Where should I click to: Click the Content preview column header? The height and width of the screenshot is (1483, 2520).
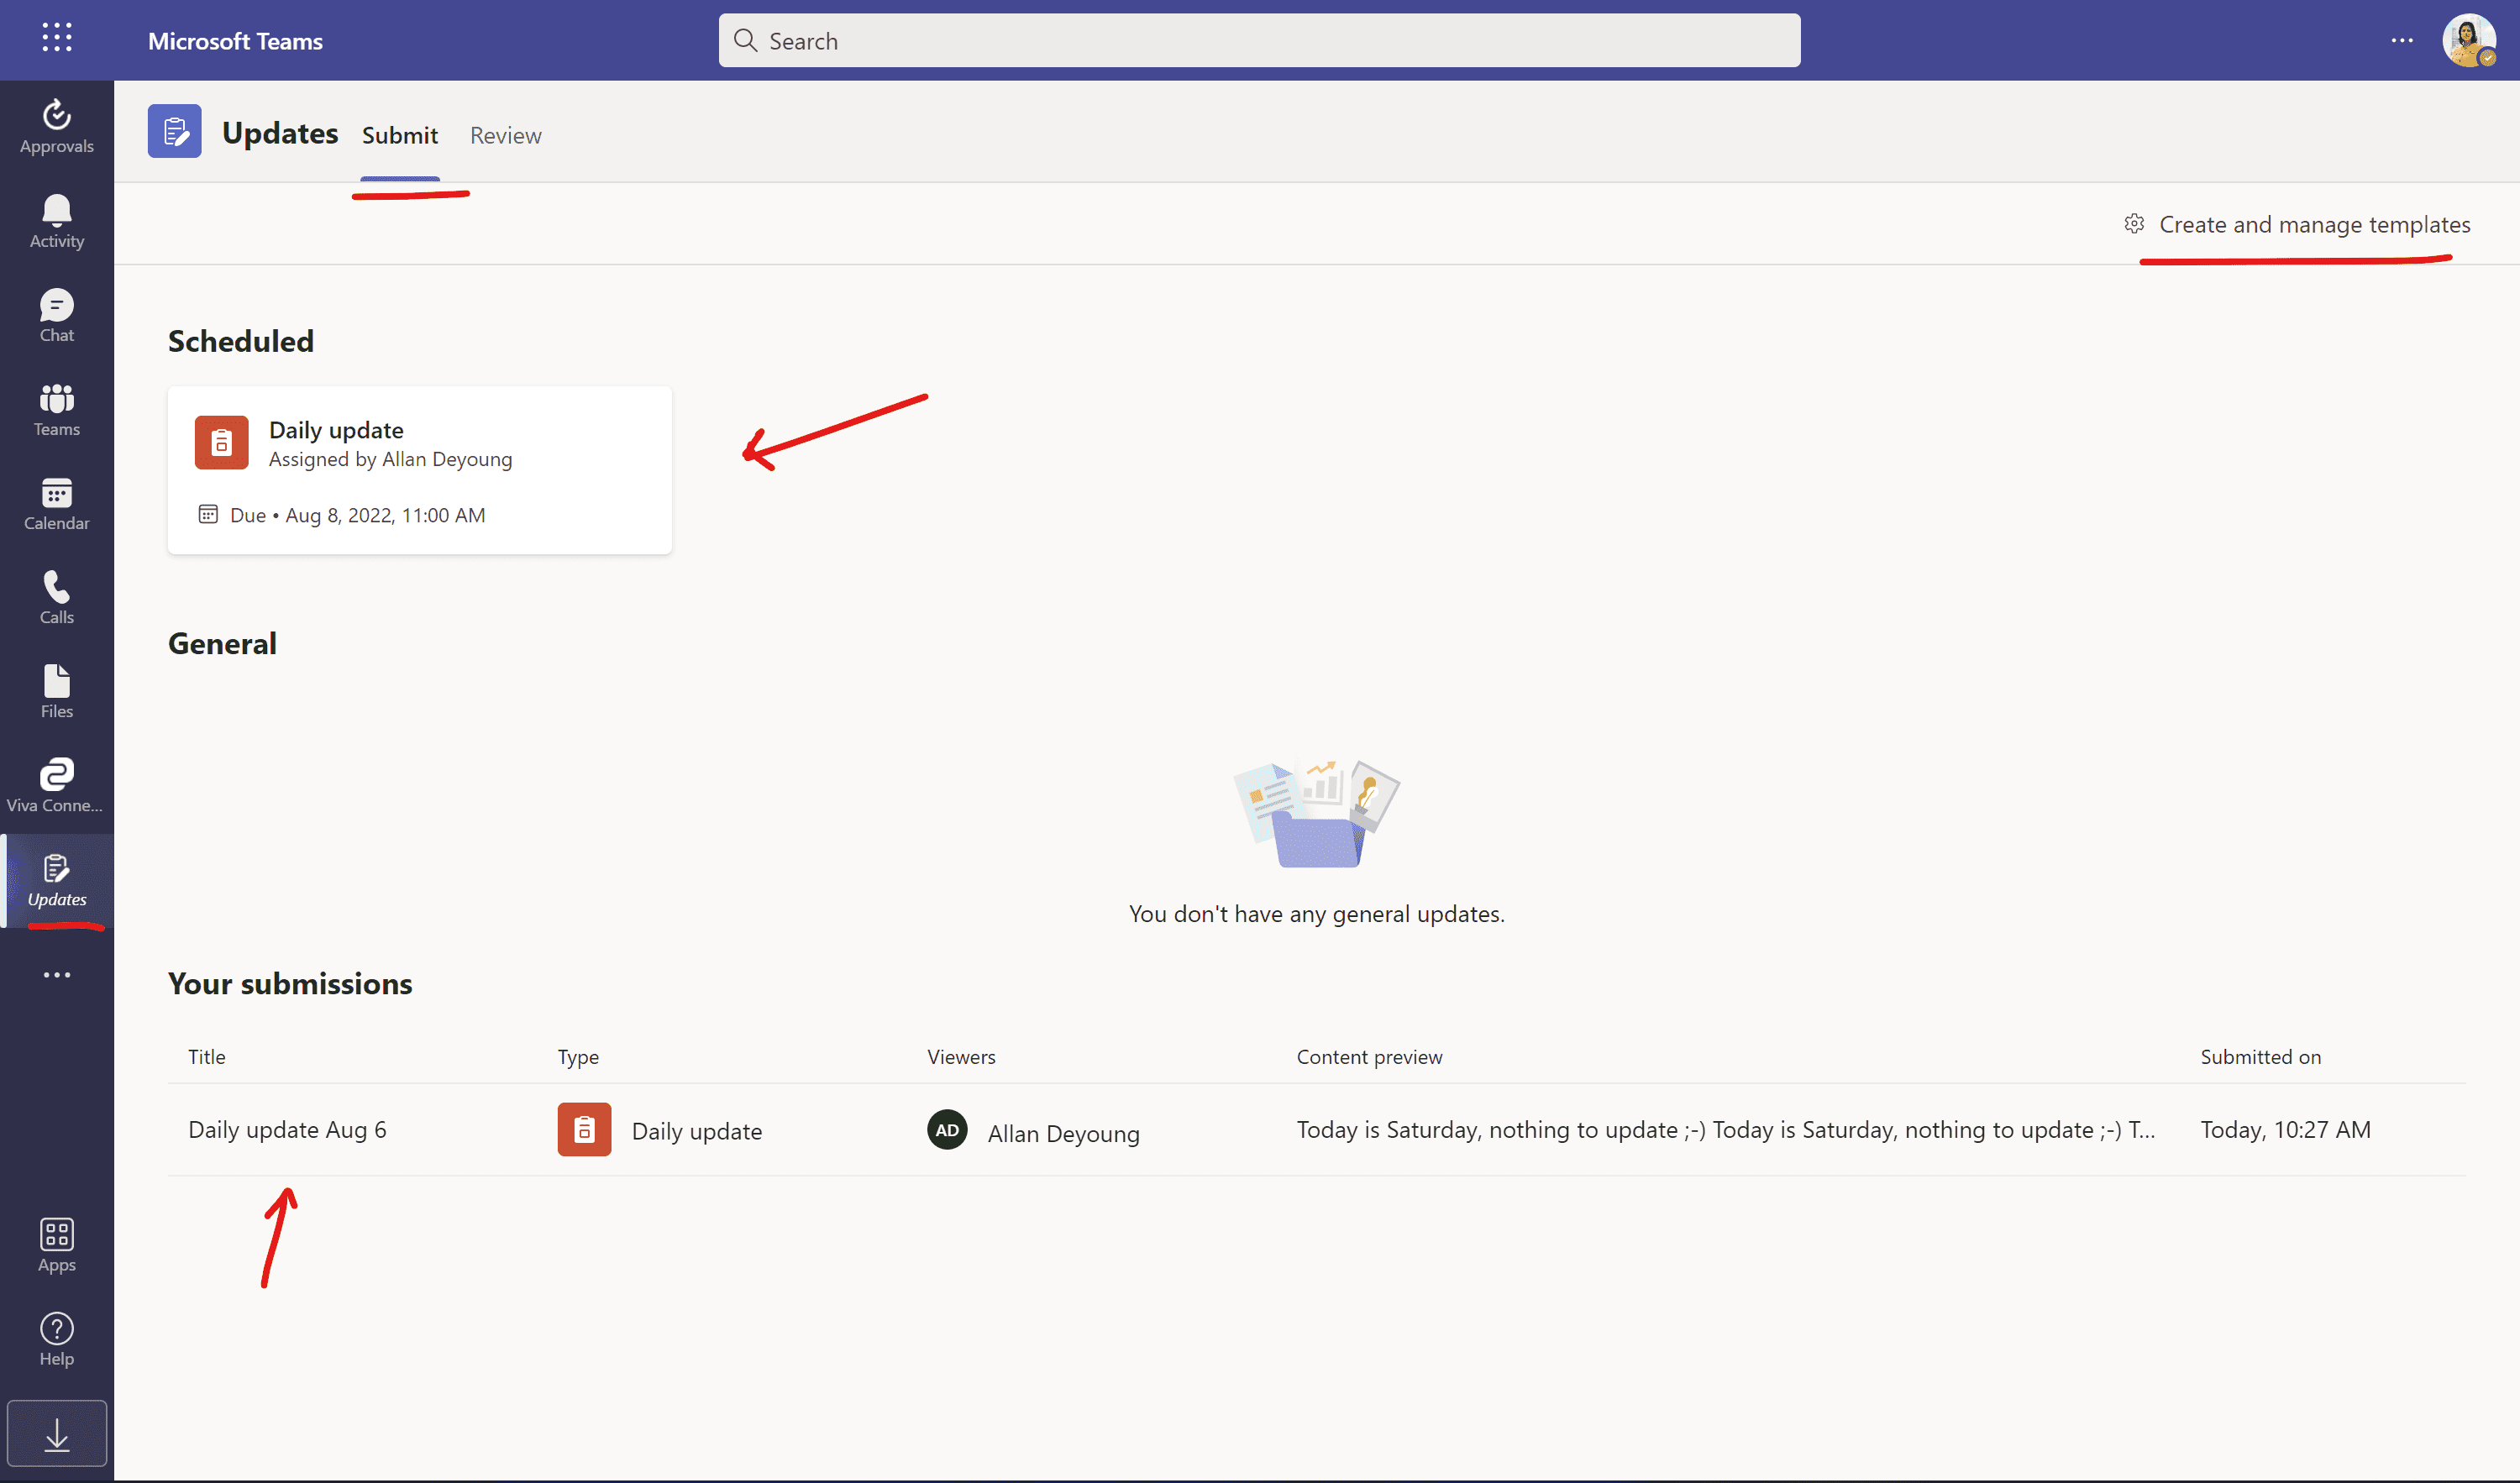pyautogui.click(x=1369, y=1057)
